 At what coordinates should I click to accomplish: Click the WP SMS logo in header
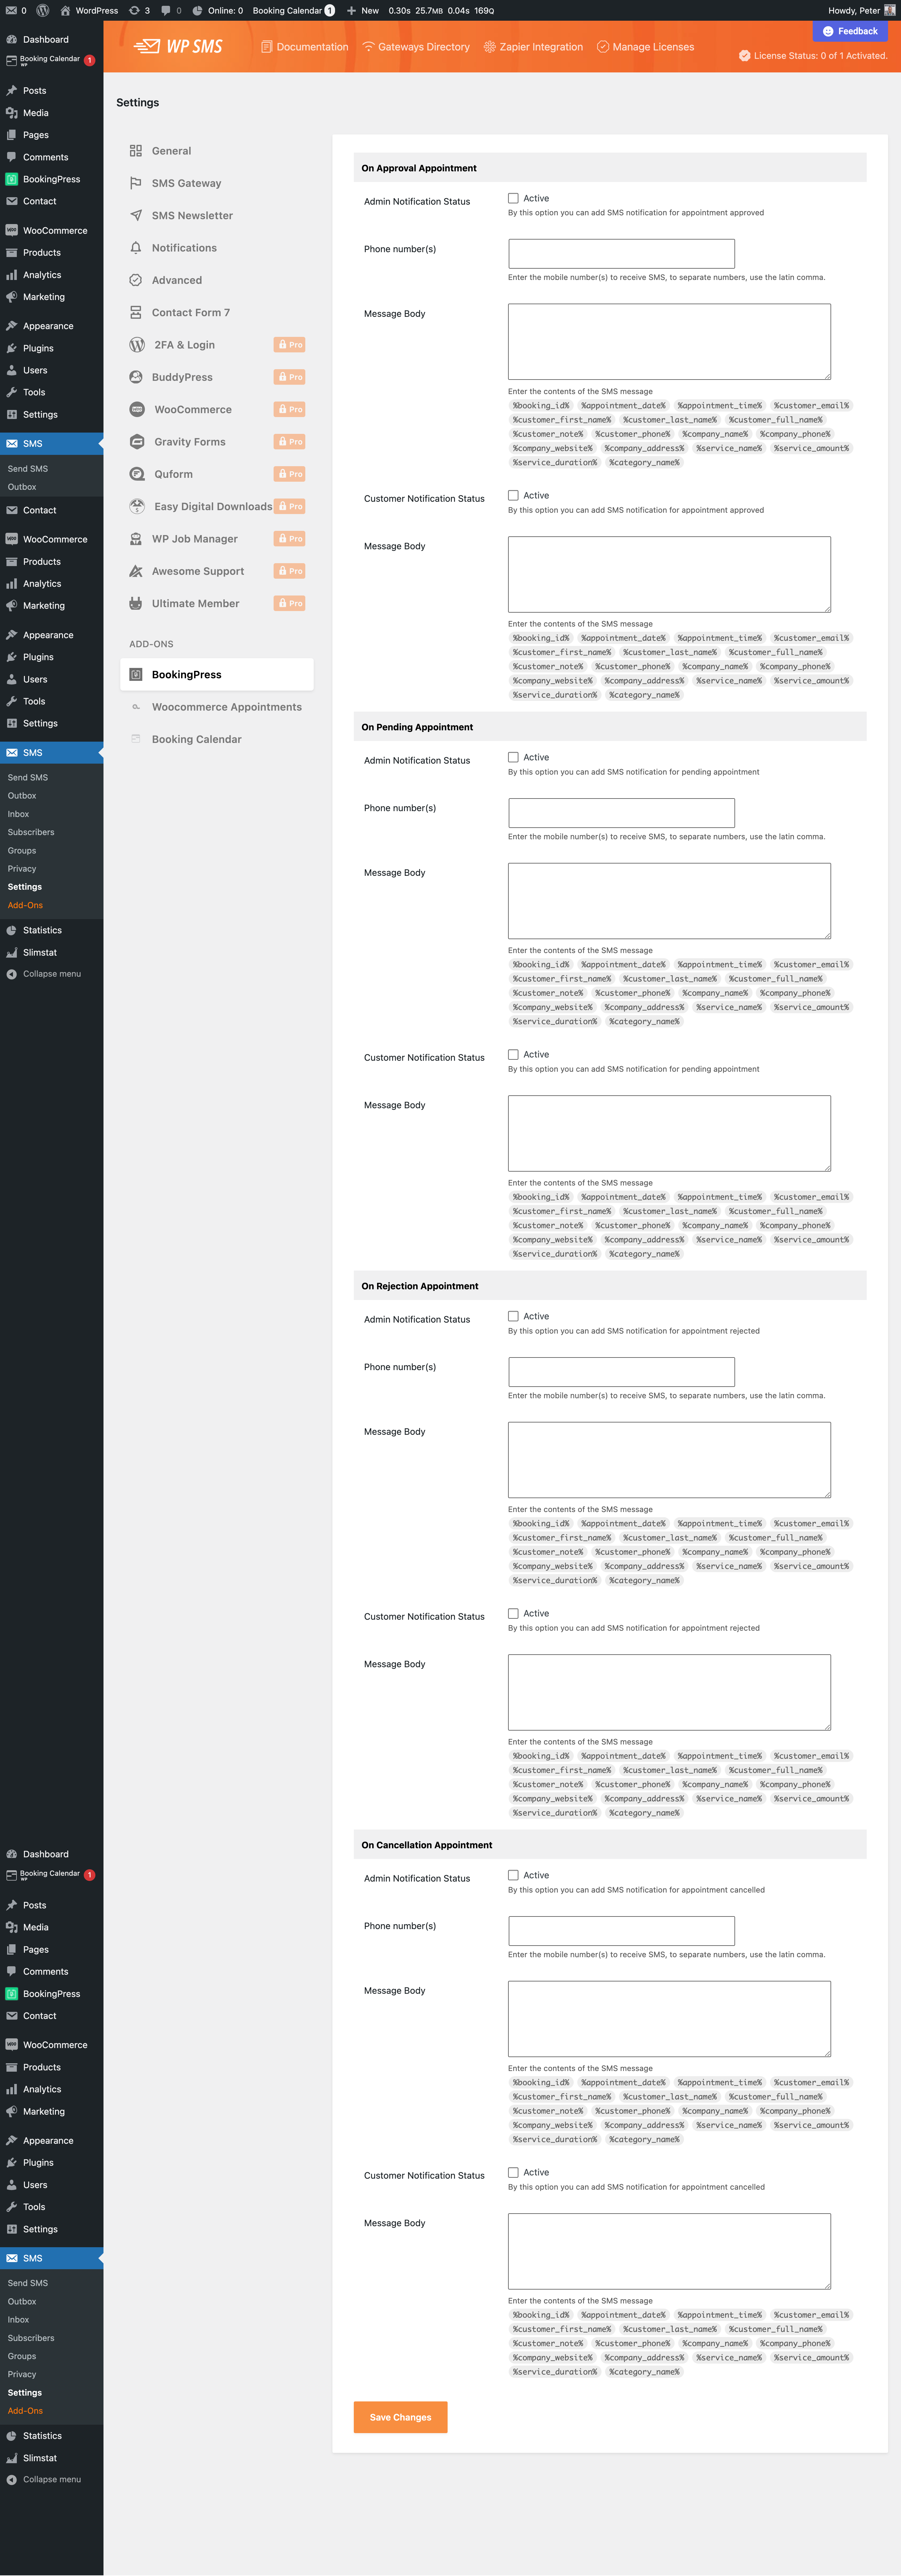(x=178, y=46)
